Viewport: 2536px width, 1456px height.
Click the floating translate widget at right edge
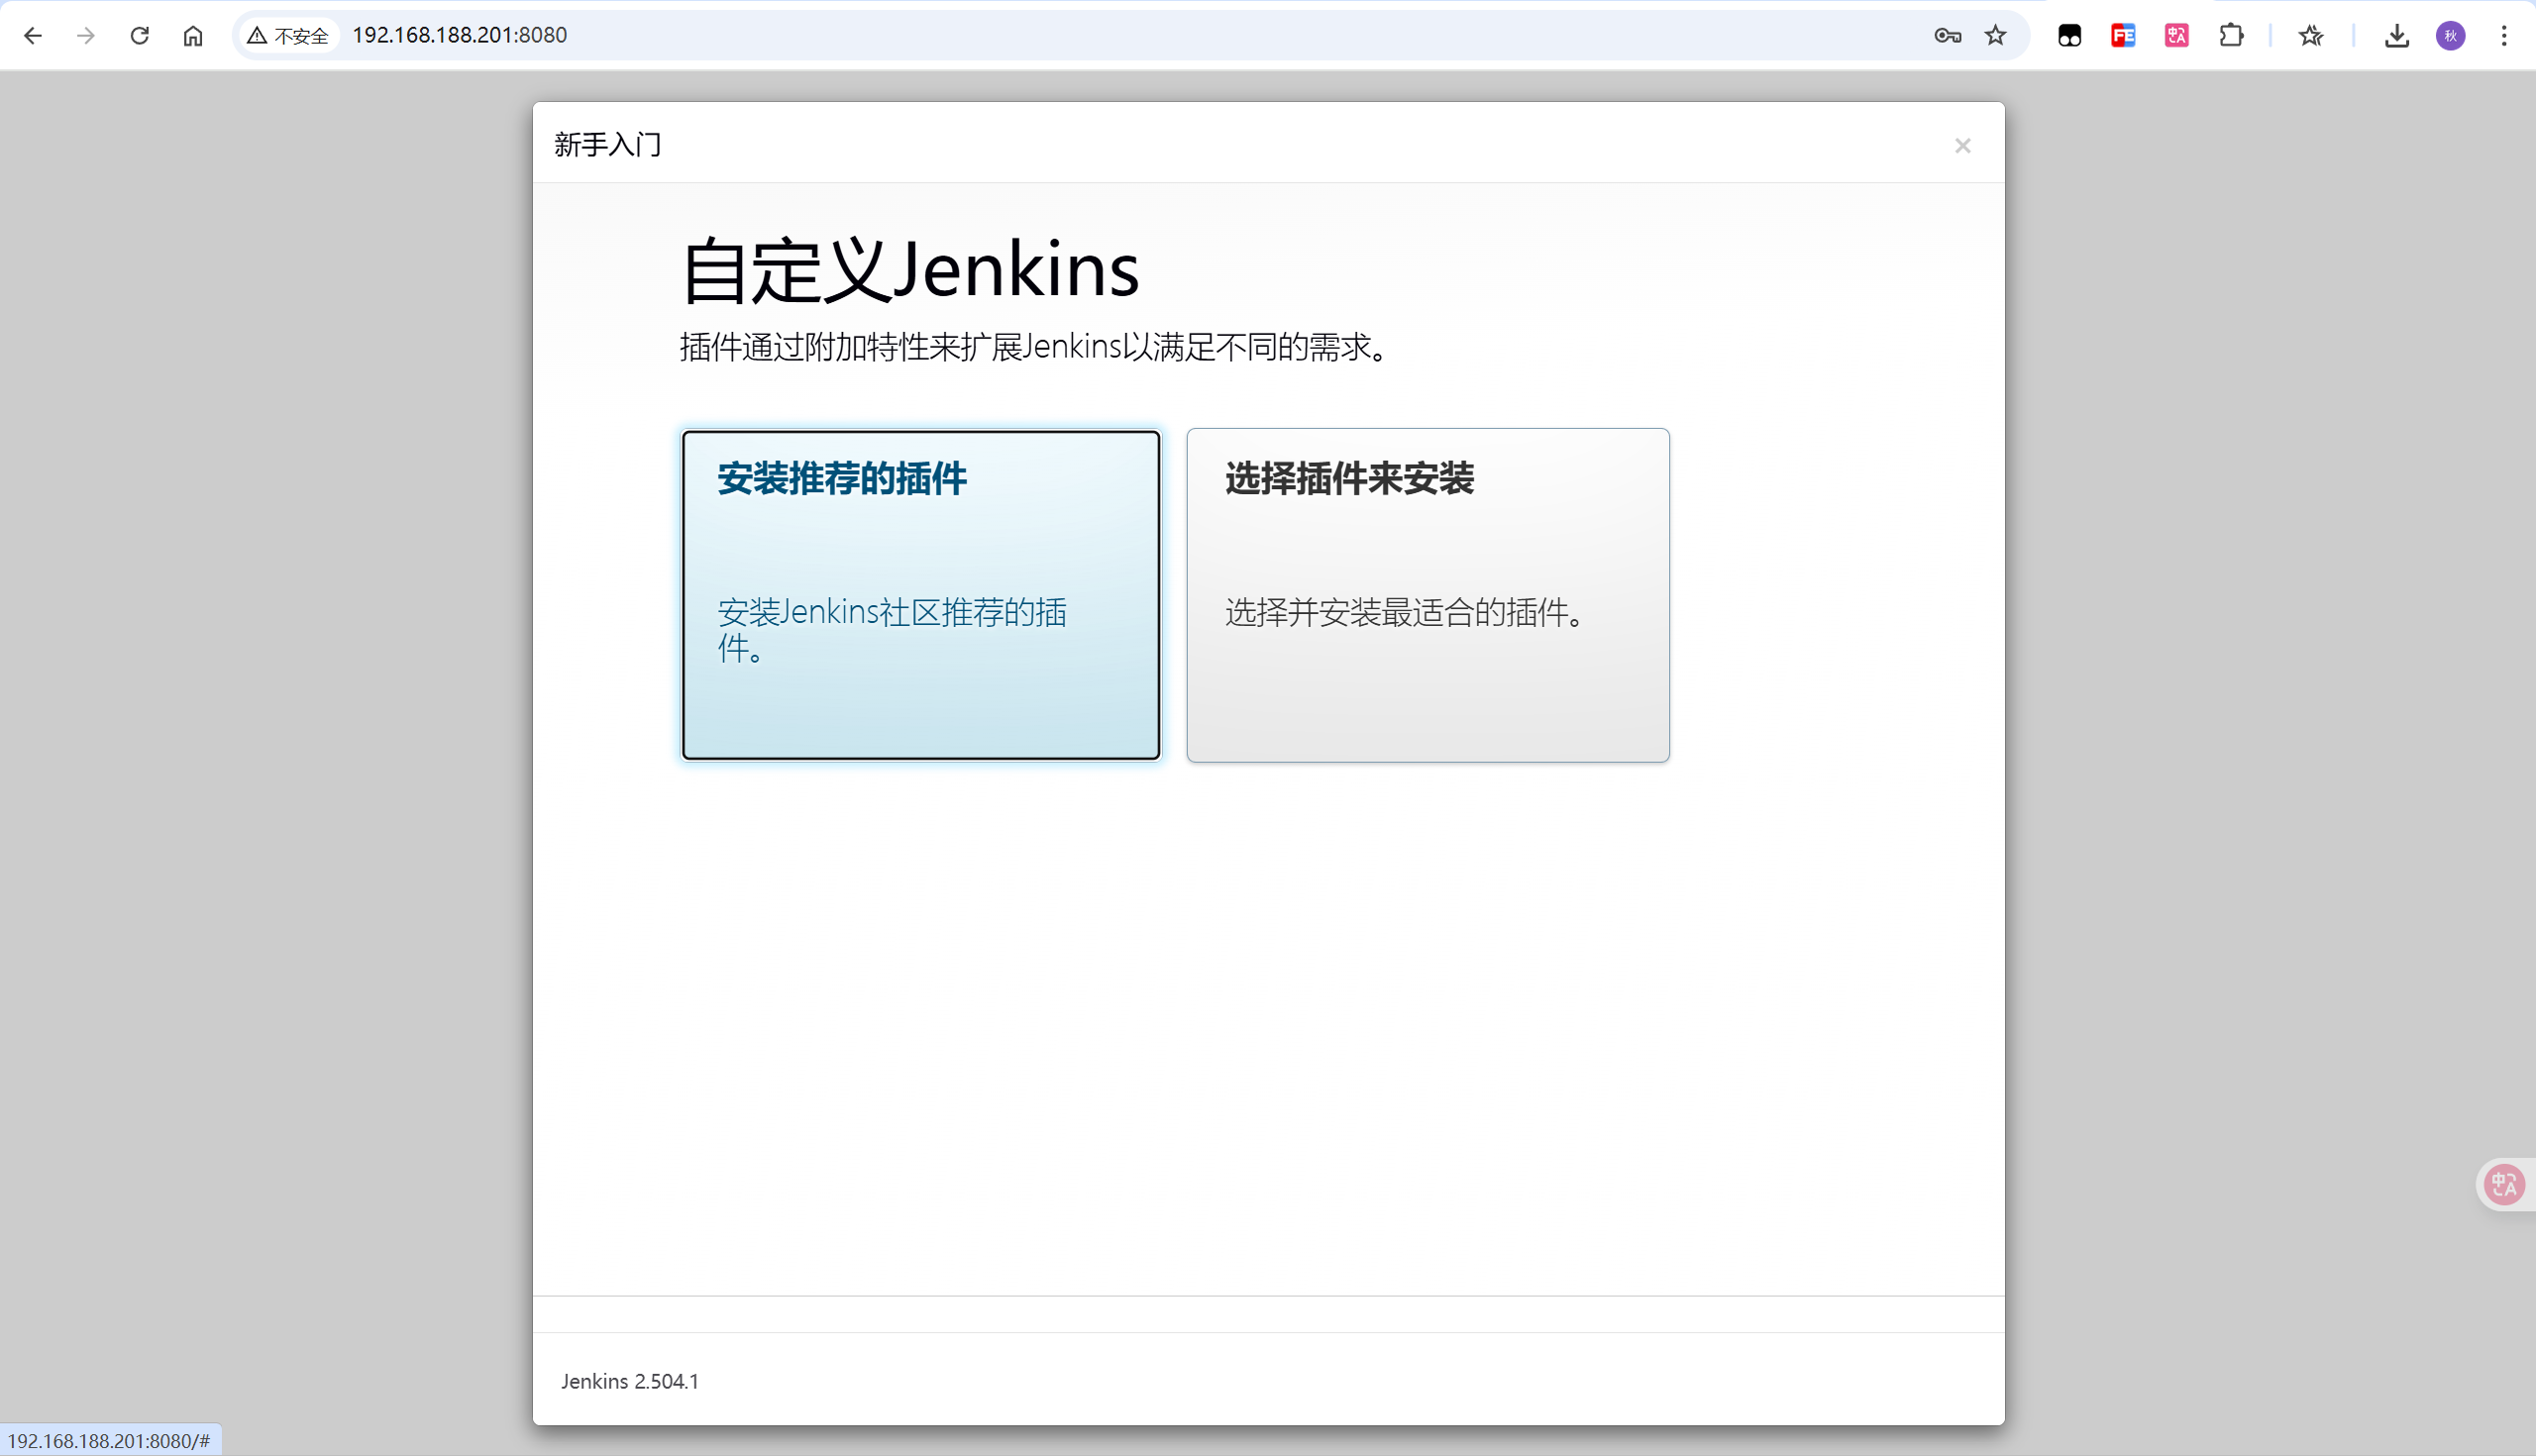tap(2504, 1185)
